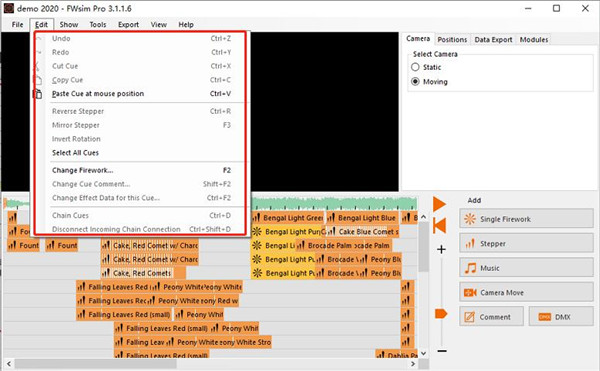Screen dimensions: 600x371
Task: Select the Bengal Light Blue cue
Action: (x=362, y=218)
